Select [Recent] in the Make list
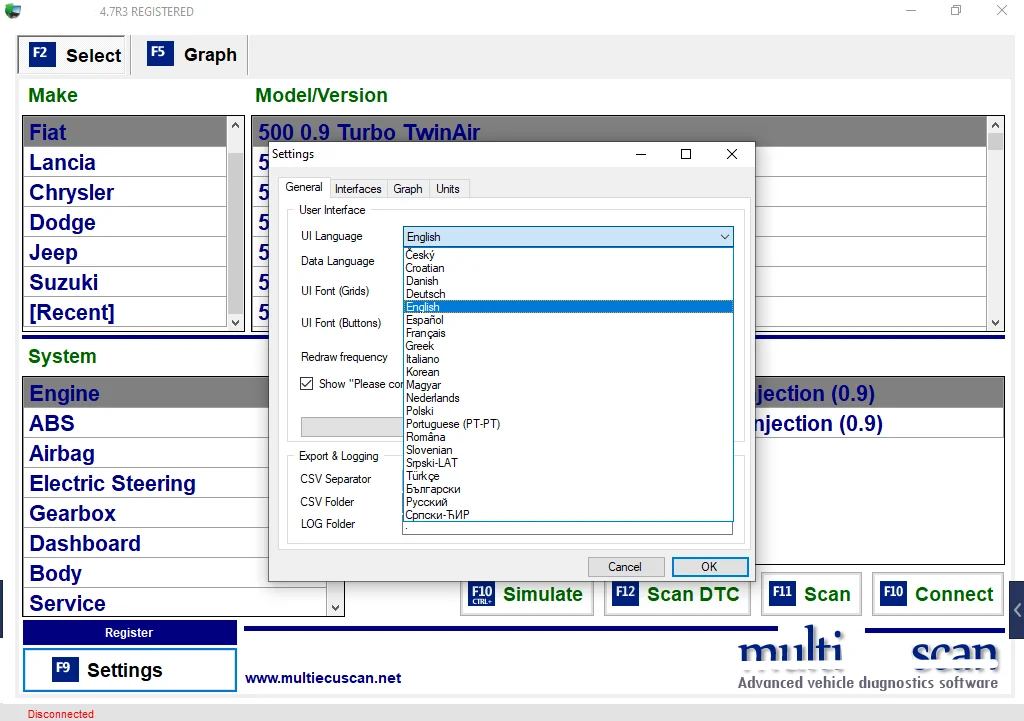Viewport: 1024px width, 721px height. (125, 312)
